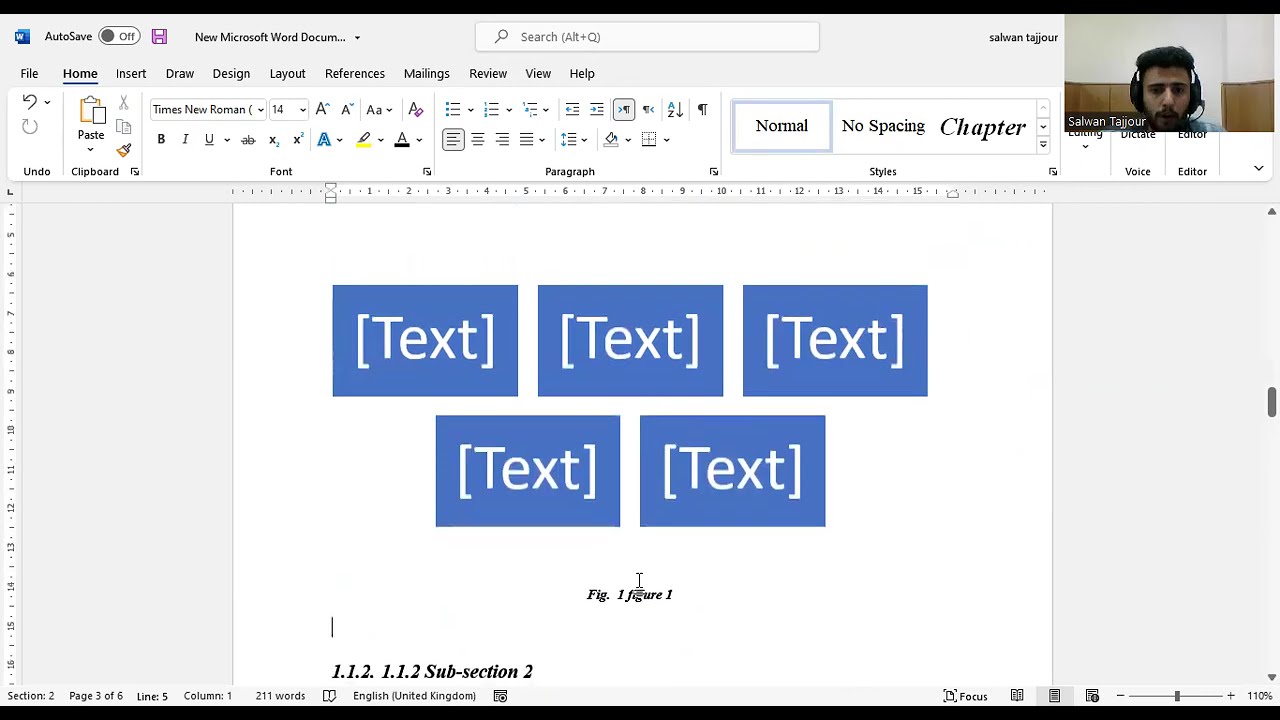
Task: Increase font size with the large A icon
Action: [x=322, y=109]
